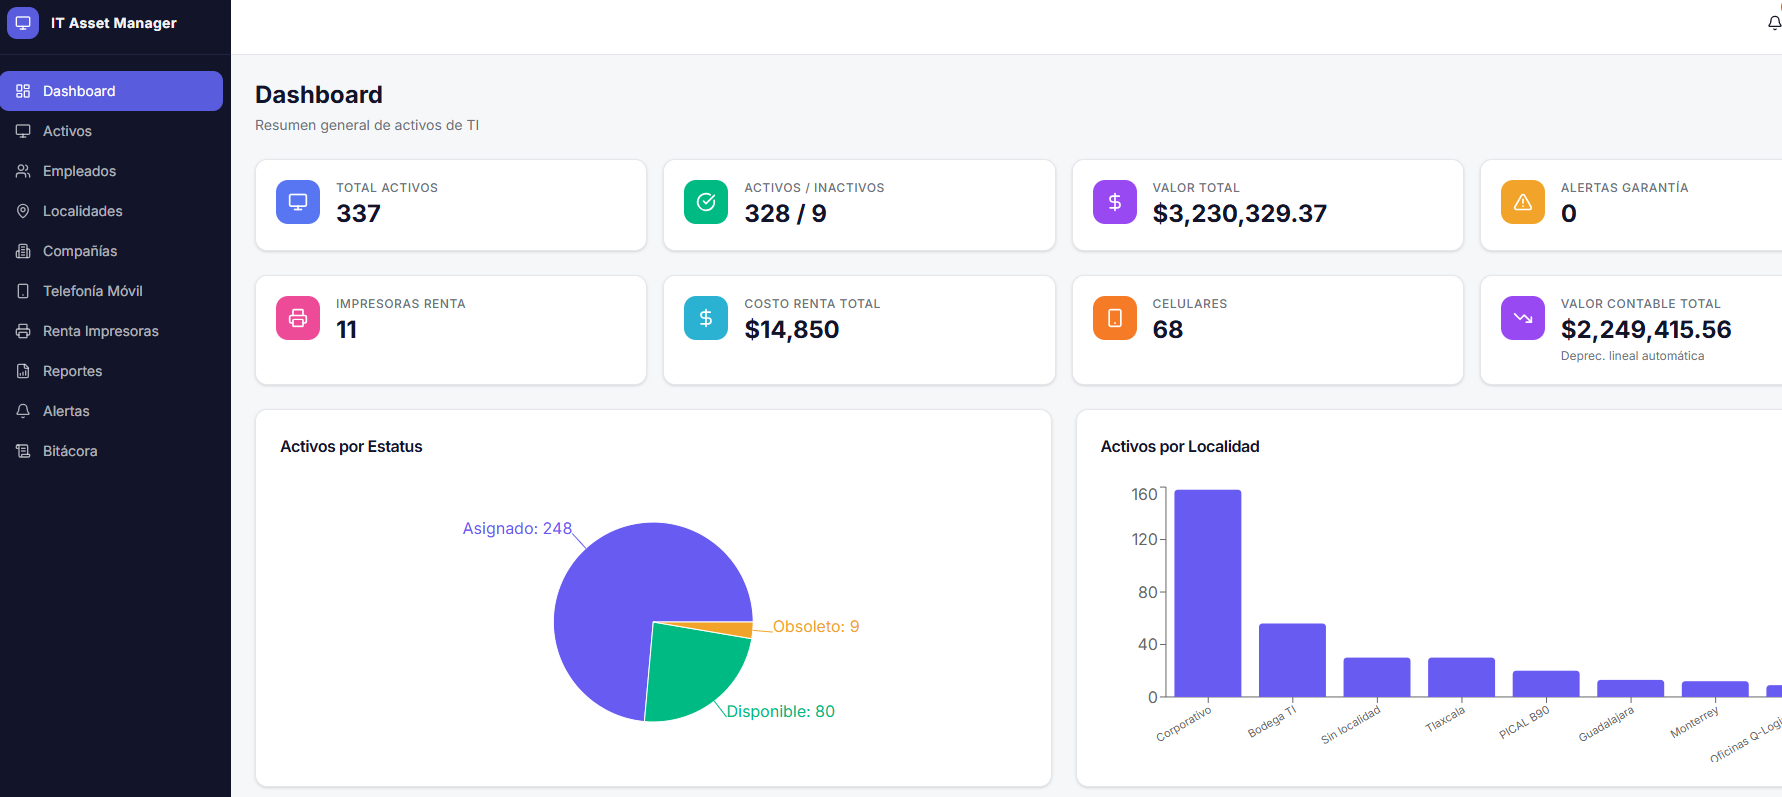1782x797 pixels.
Task: Click the alertas garantía value 0
Action: pos(1569,214)
